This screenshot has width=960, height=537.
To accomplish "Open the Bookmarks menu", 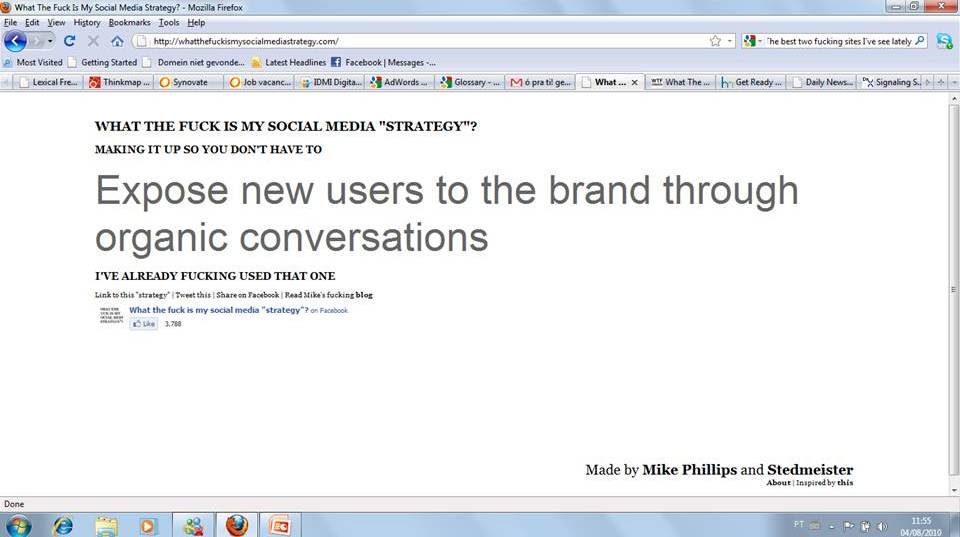I will coord(129,22).
